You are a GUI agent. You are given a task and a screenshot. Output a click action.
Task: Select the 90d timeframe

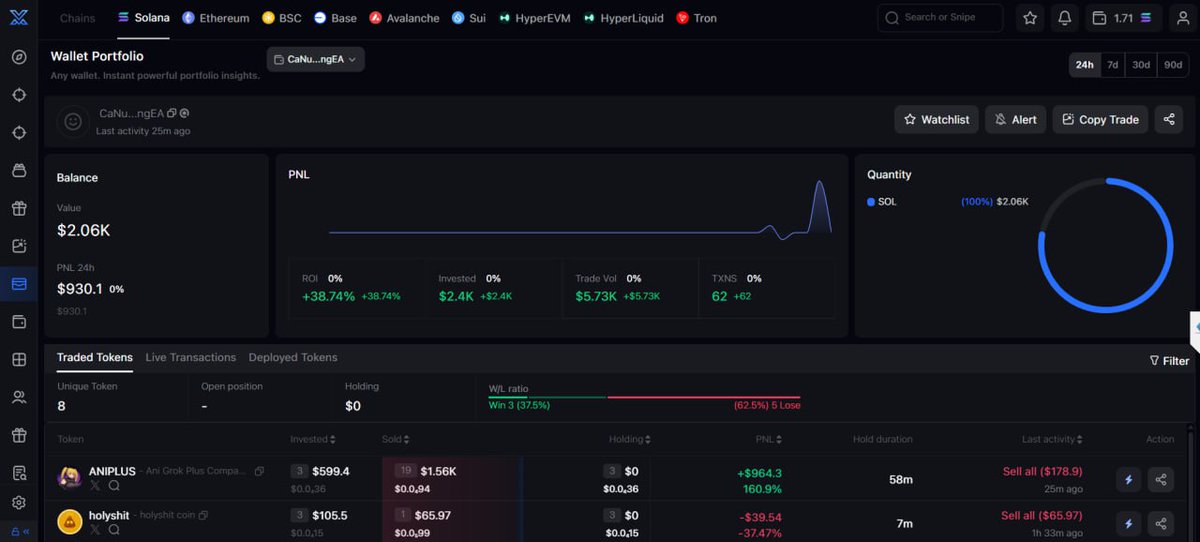1173,65
